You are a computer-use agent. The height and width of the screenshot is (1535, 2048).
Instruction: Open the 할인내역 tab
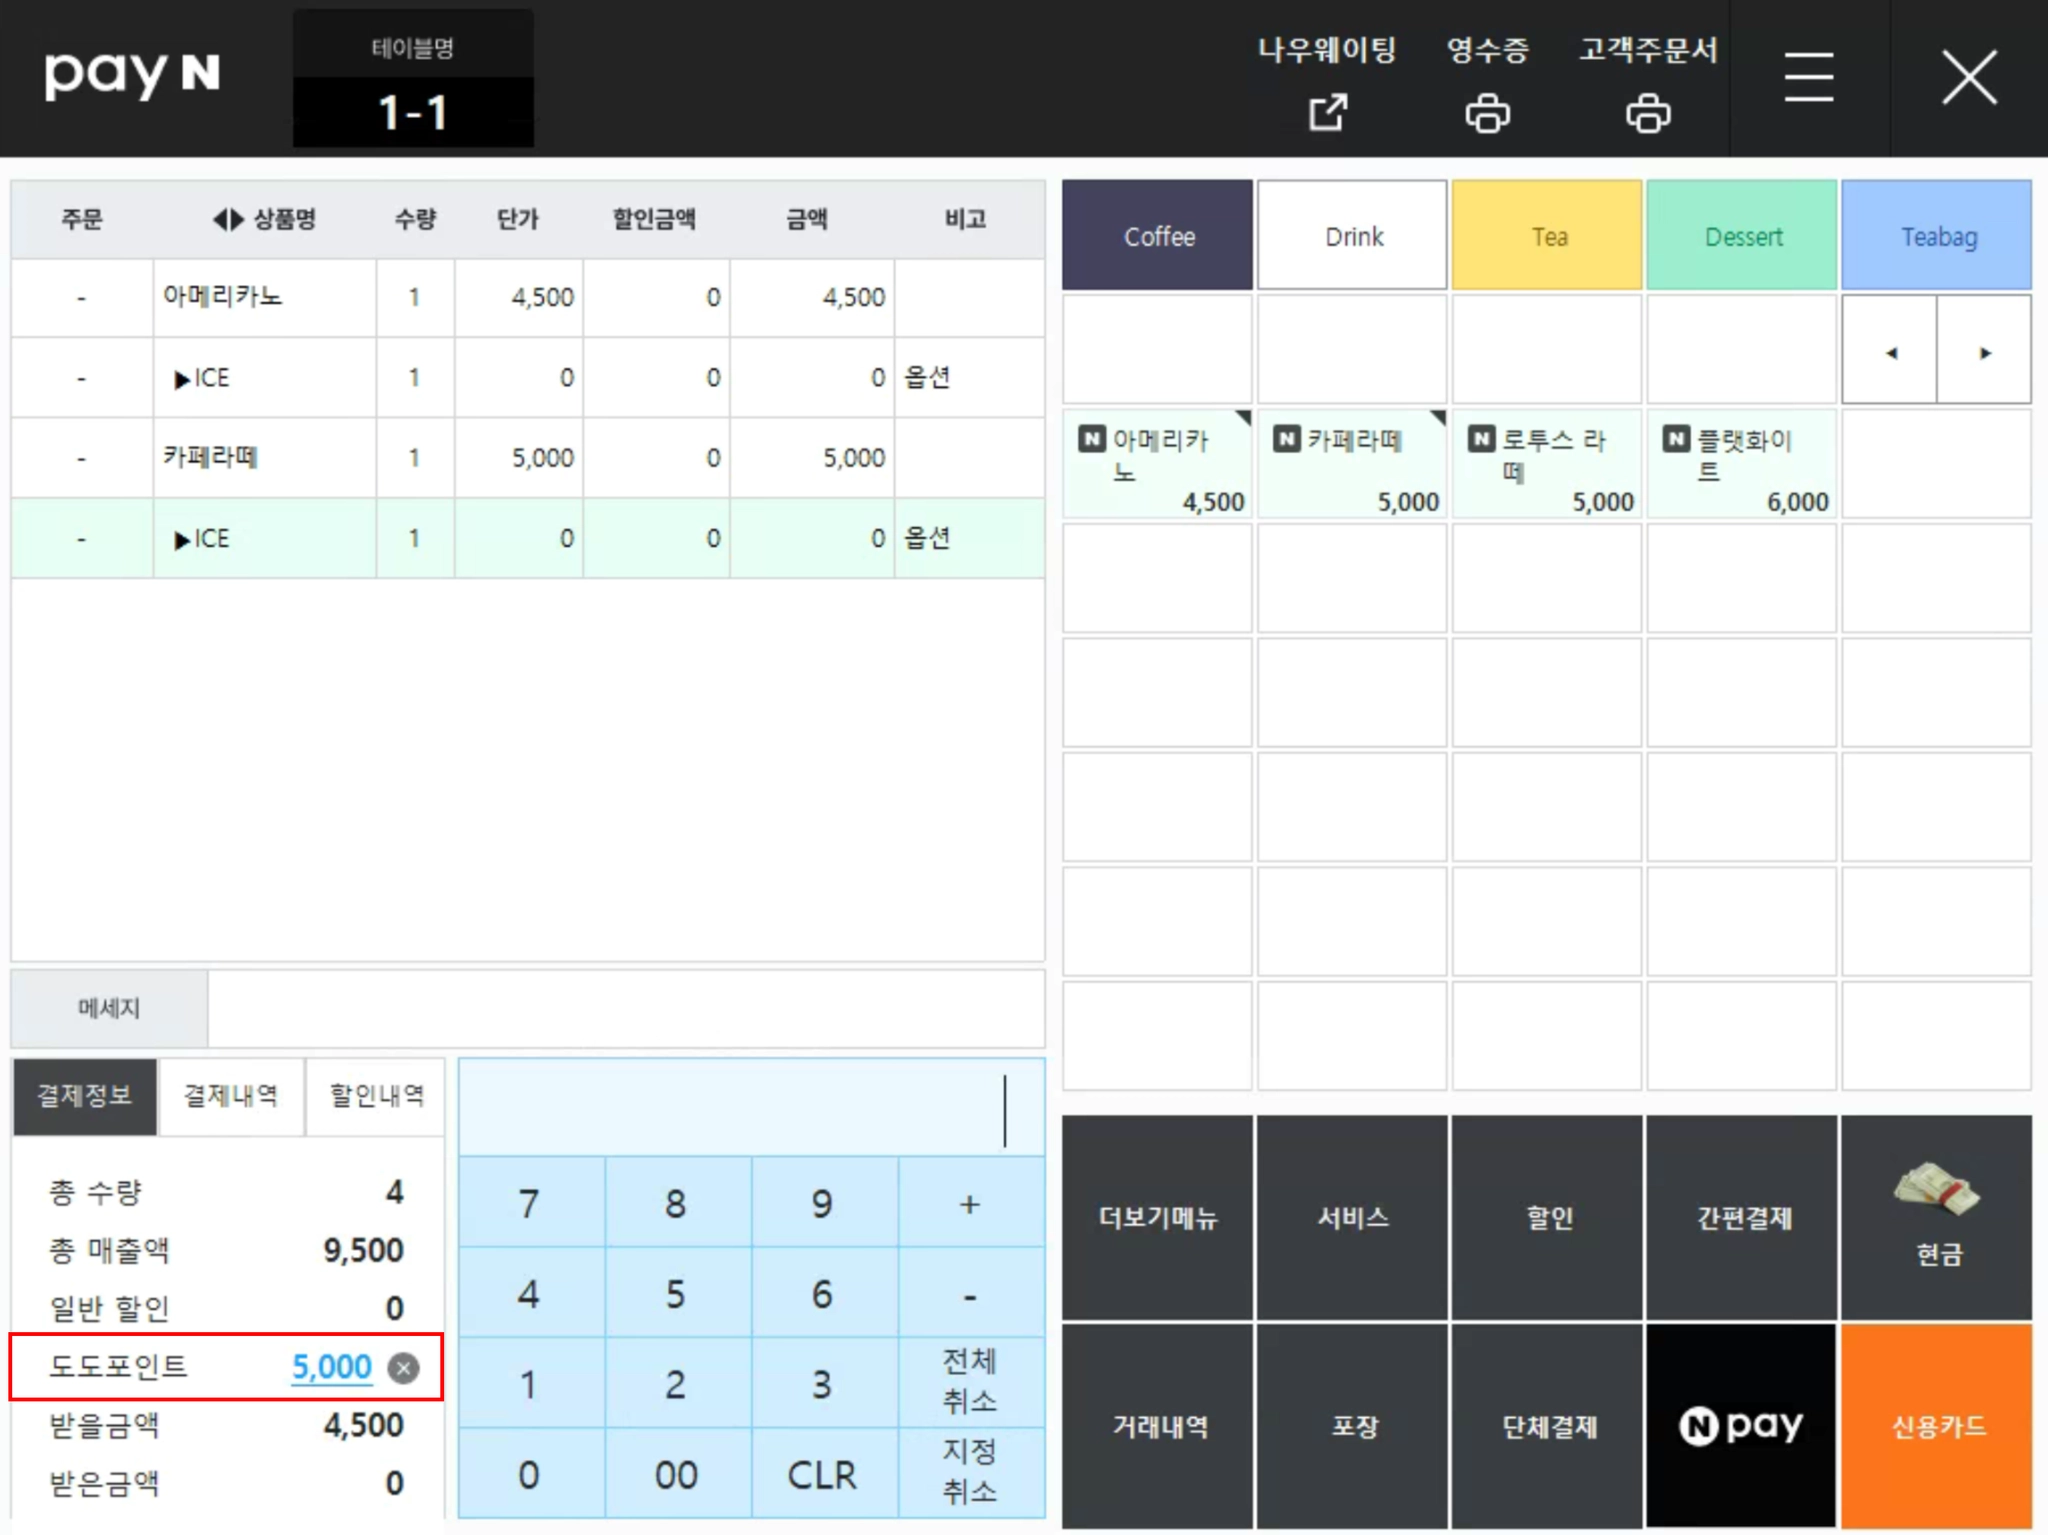click(x=376, y=1096)
